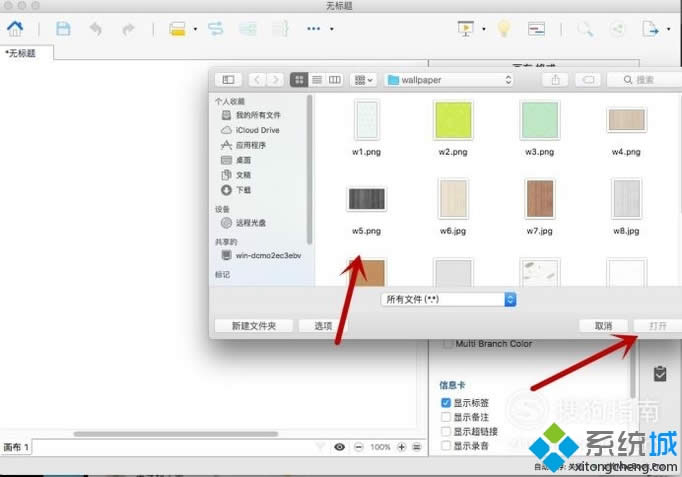Image resolution: width=682 pixels, height=477 pixels.
Task: Select win-dcmo2ec3ebv shared computer
Action: pos(260,255)
